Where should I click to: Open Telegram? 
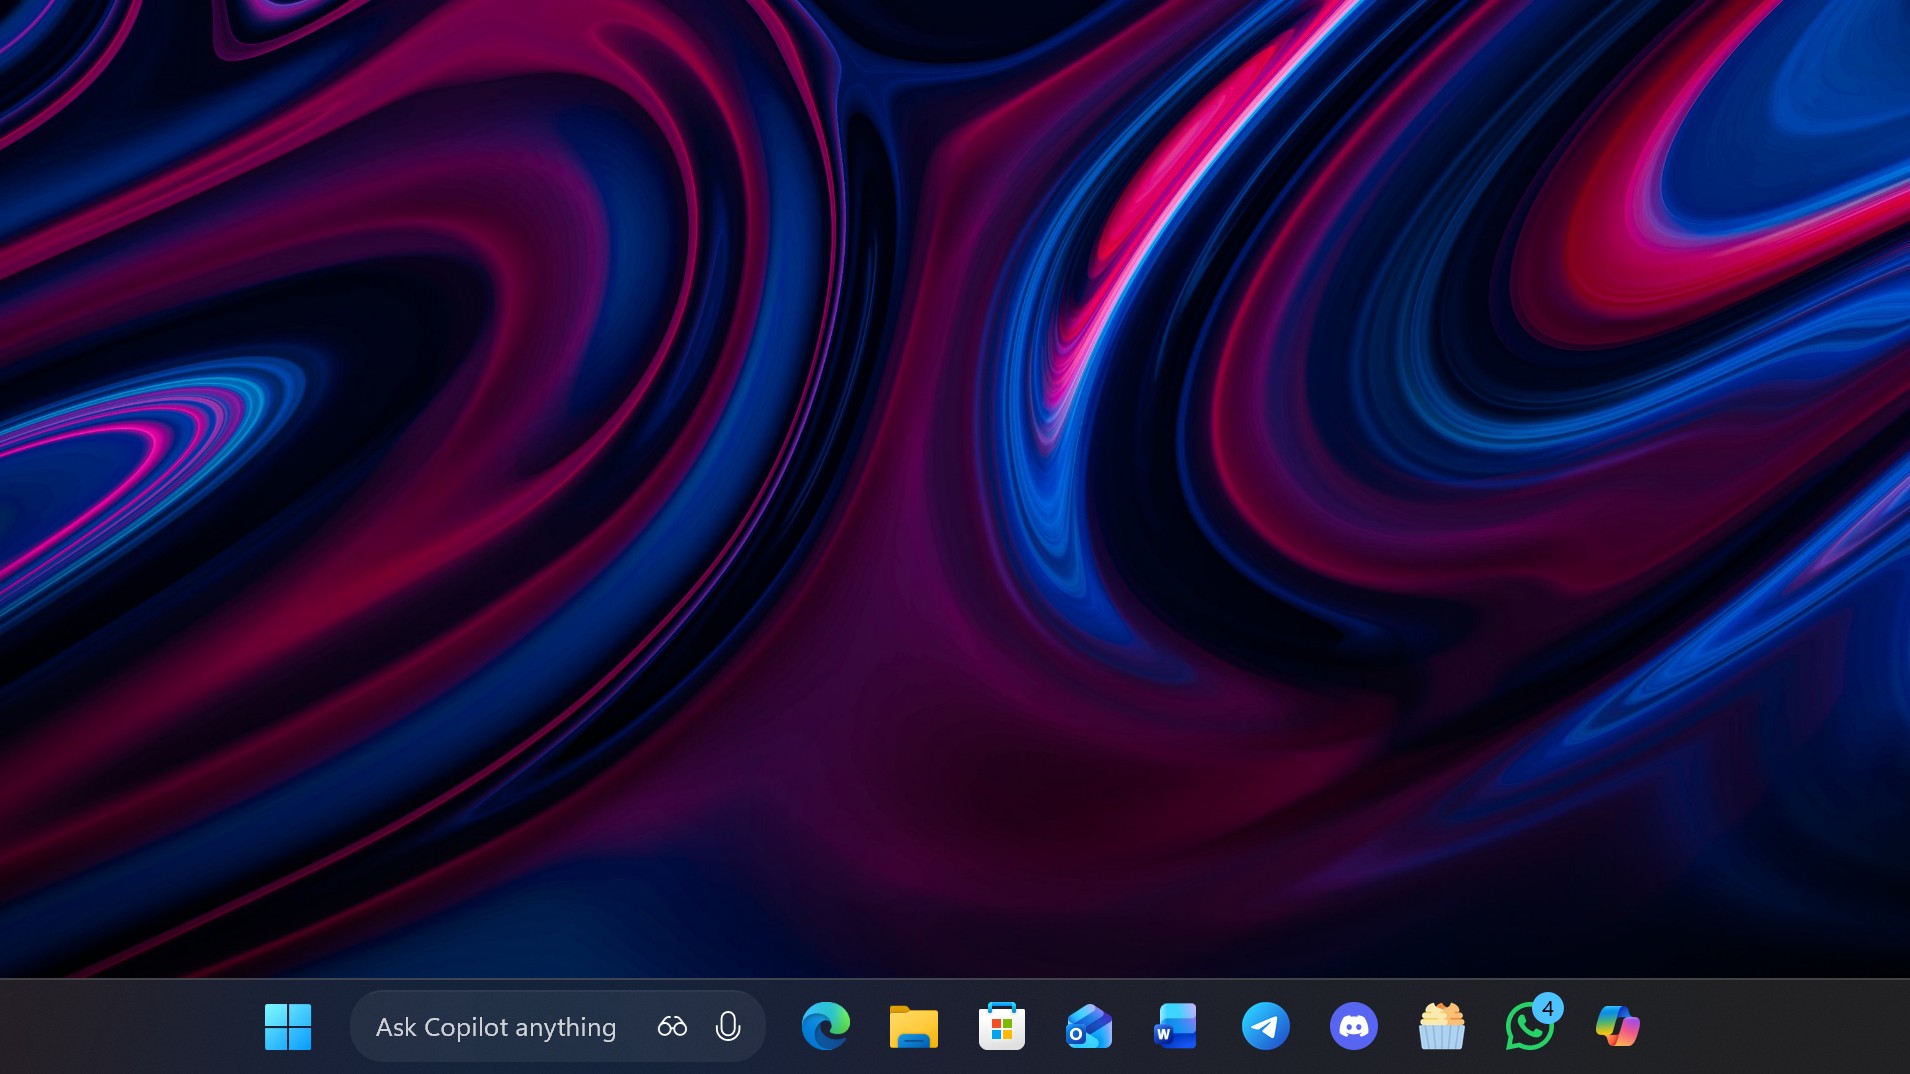(1267, 1026)
